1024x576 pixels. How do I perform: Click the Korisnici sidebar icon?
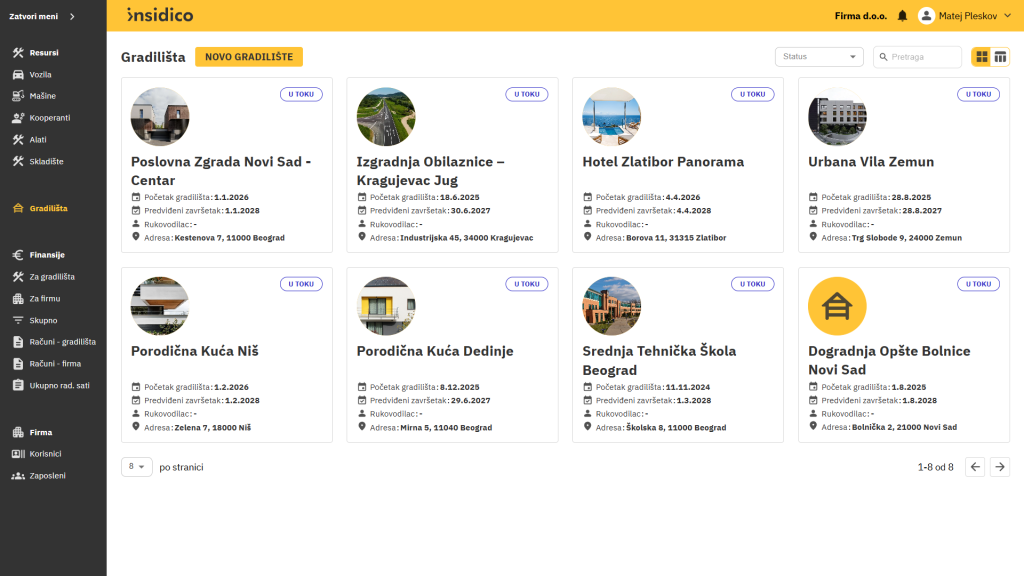pyautogui.click(x=18, y=454)
